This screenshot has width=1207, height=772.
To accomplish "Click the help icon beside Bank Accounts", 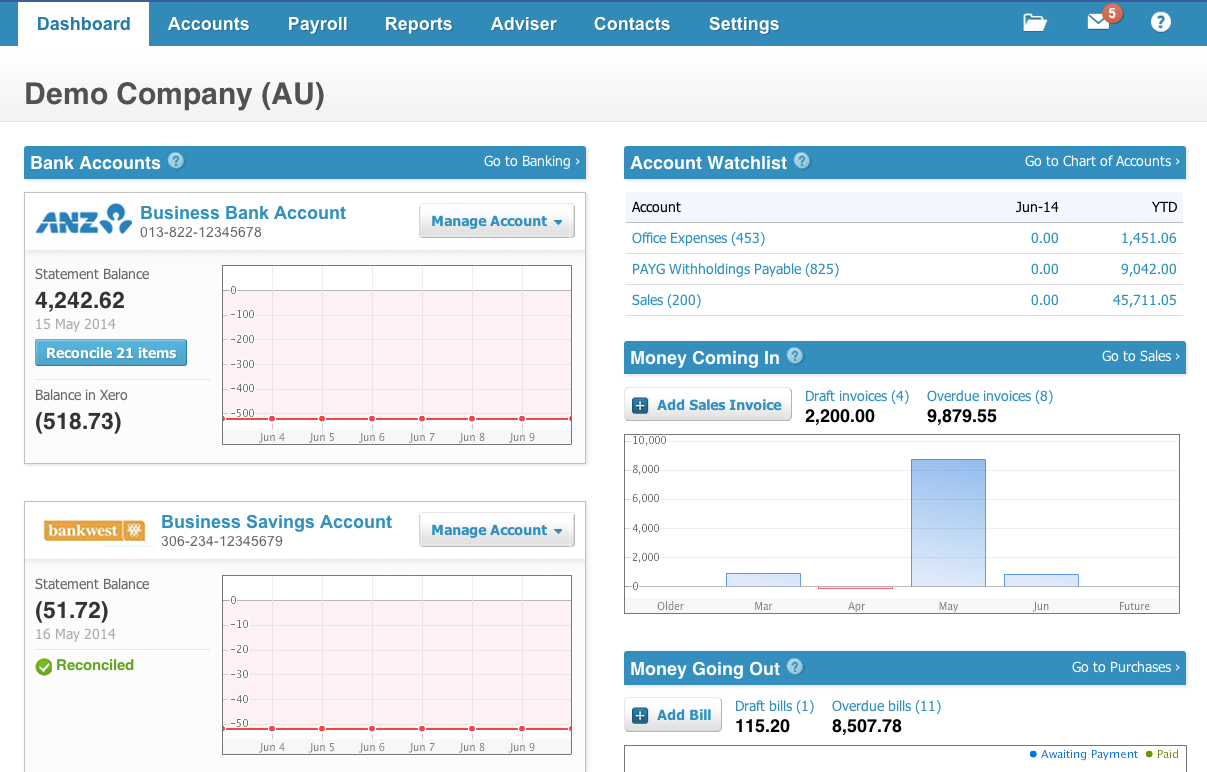I will [176, 162].
